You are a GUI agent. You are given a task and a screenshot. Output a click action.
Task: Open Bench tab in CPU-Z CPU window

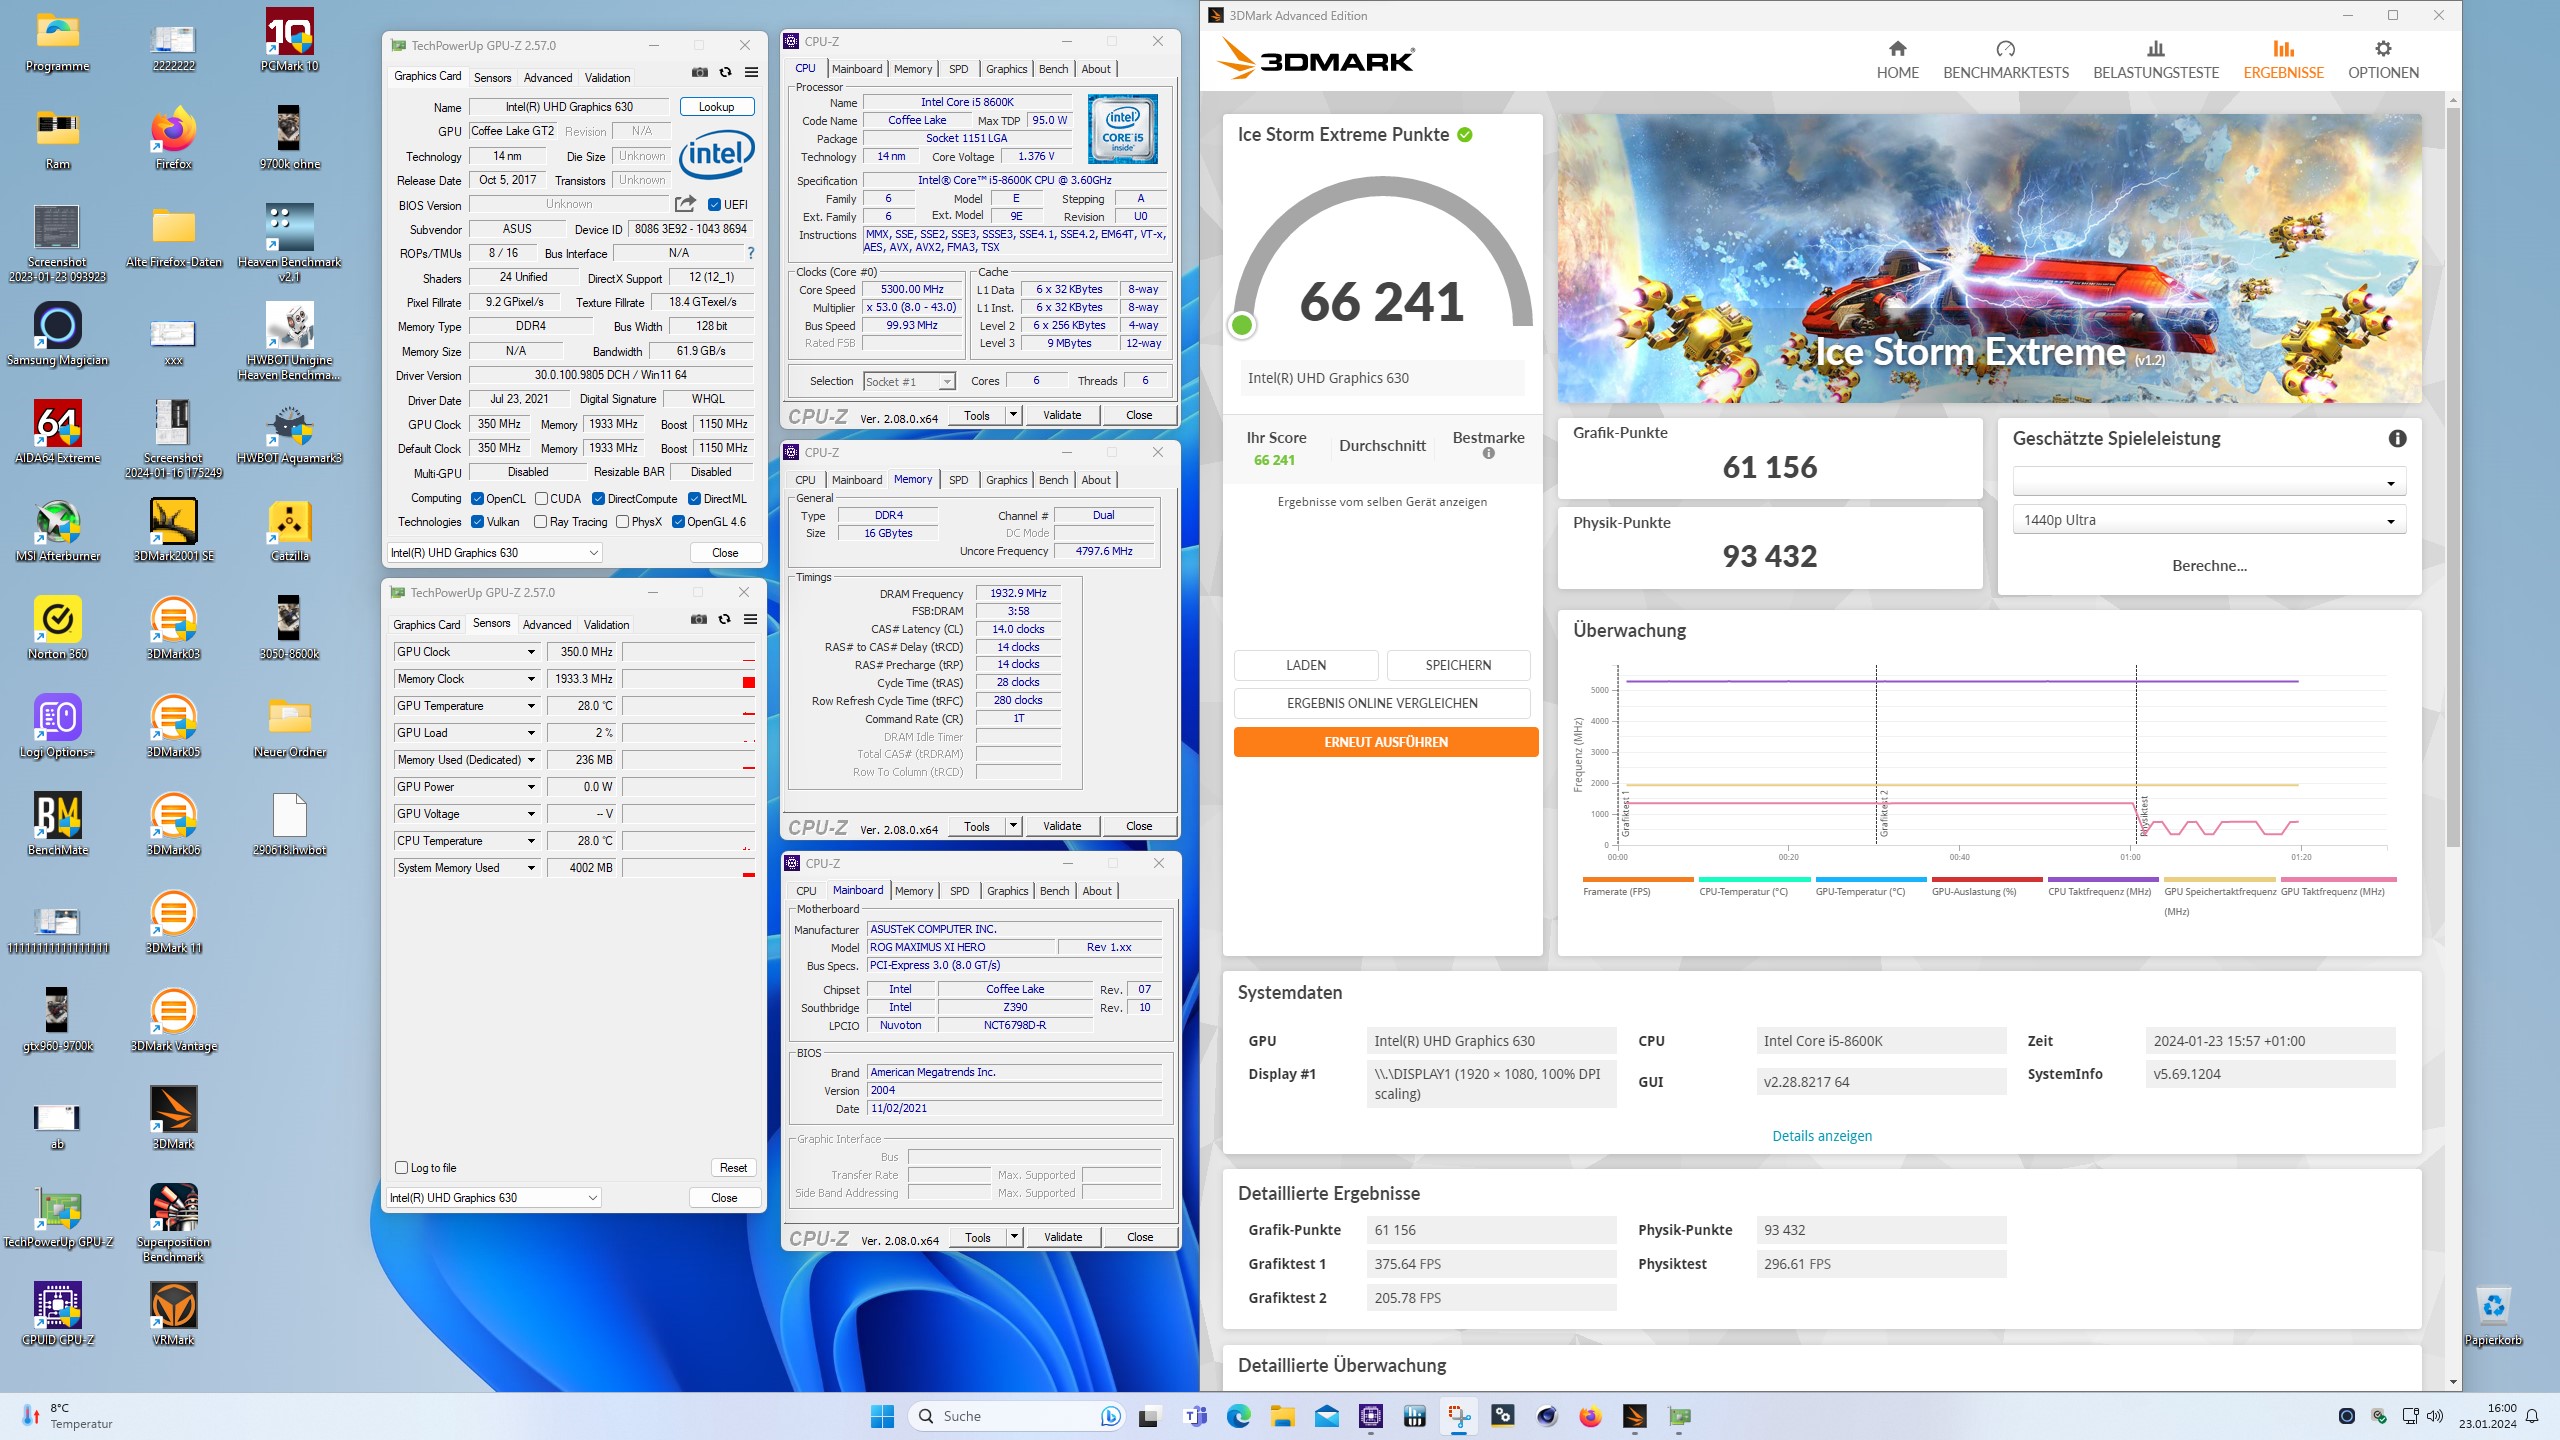click(x=1053, y=69)
